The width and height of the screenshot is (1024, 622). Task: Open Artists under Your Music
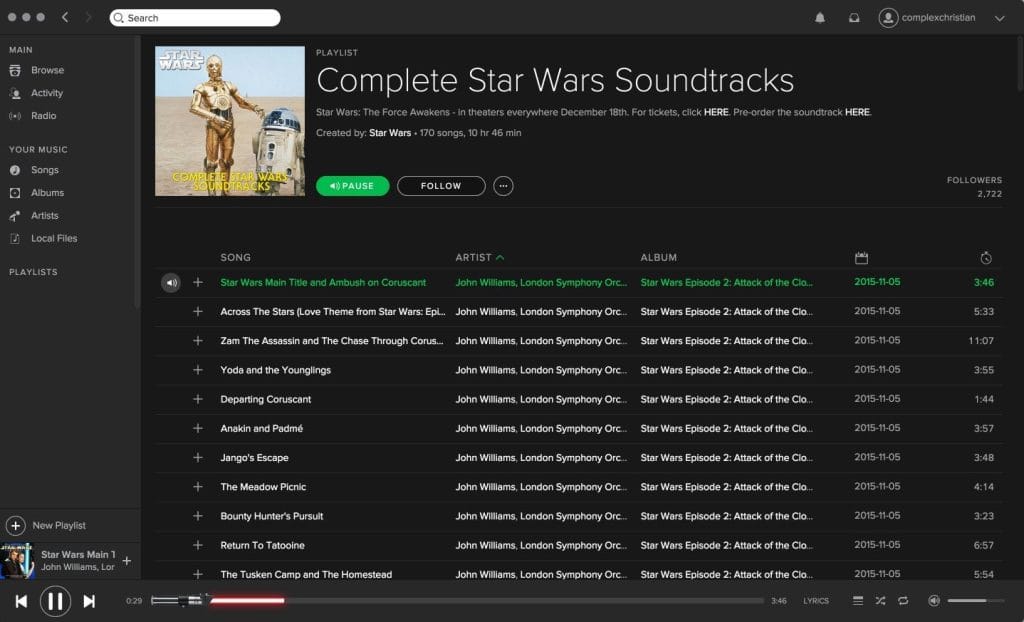click(x=45, y=216)
